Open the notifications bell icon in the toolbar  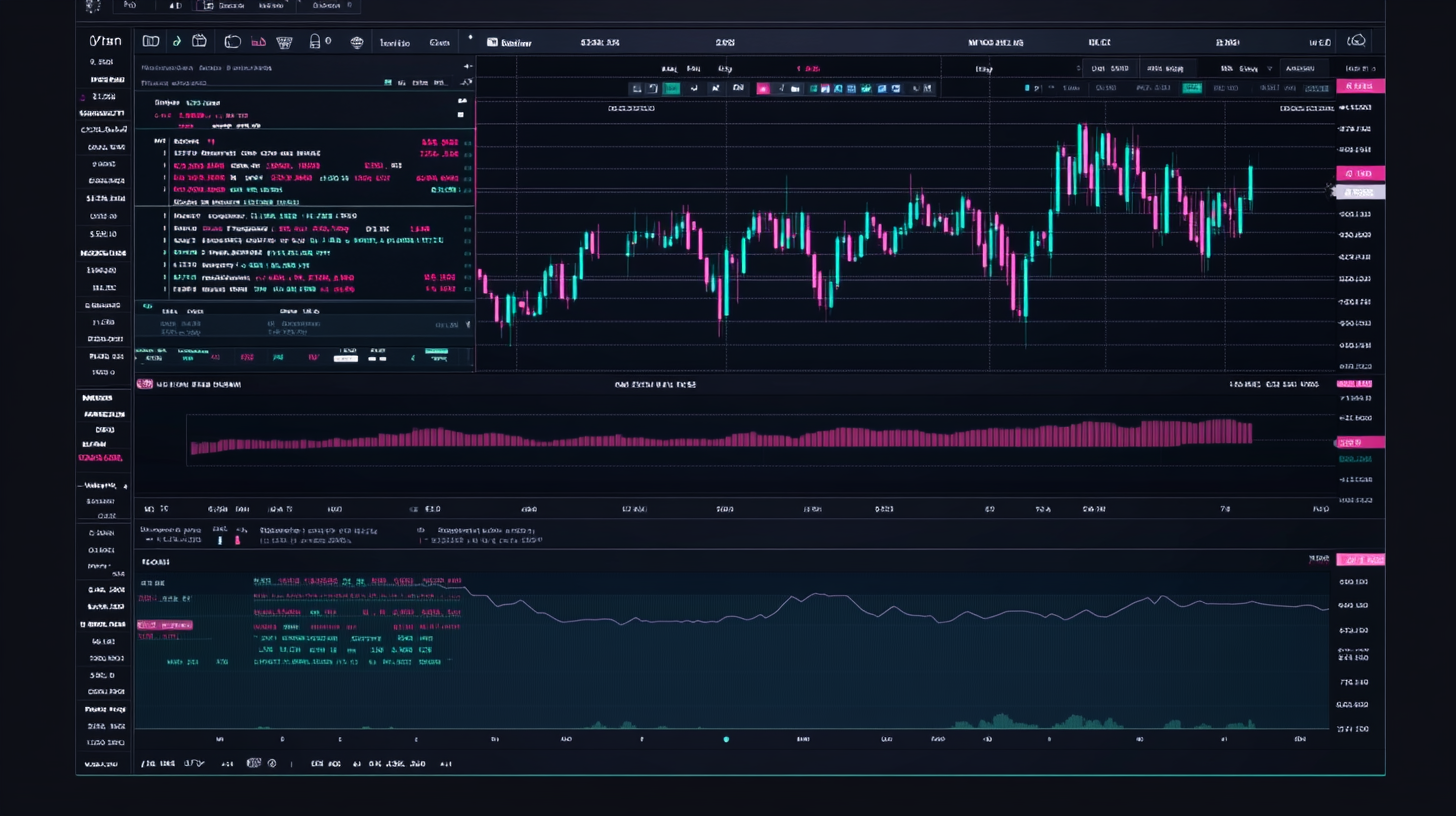[x=316, y=41]
